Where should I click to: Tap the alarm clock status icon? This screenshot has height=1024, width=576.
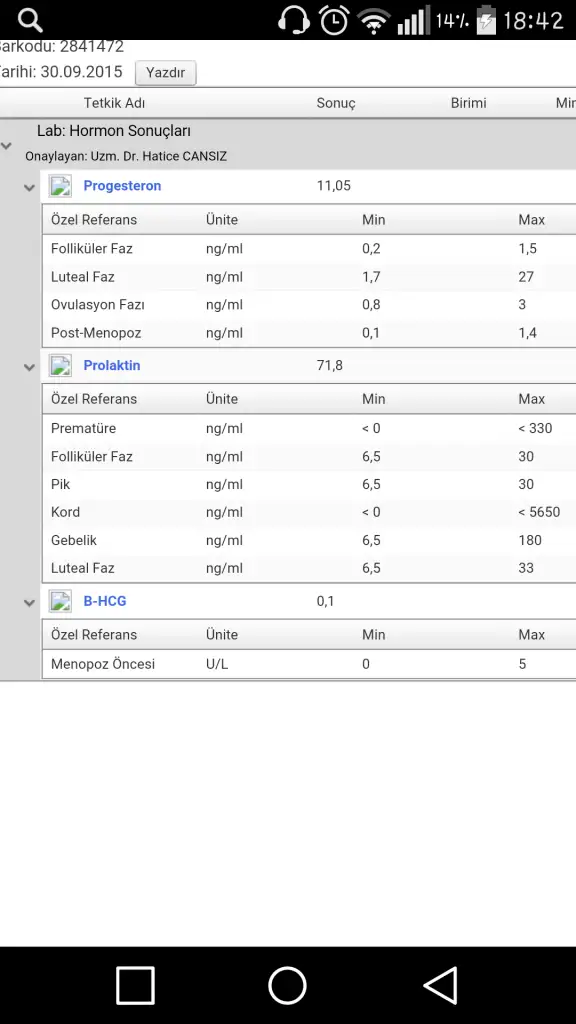[334, 20]
